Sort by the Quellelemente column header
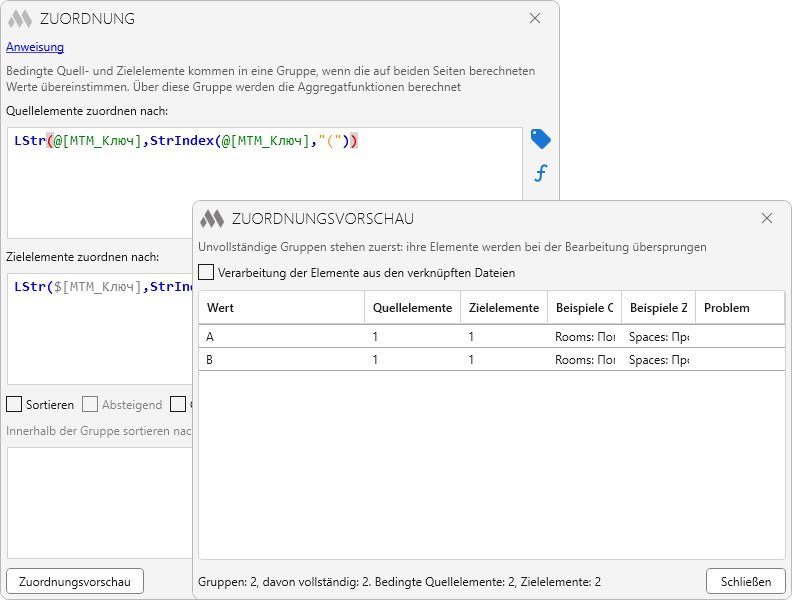The image size is (792, 600). (x=412, y=308)
